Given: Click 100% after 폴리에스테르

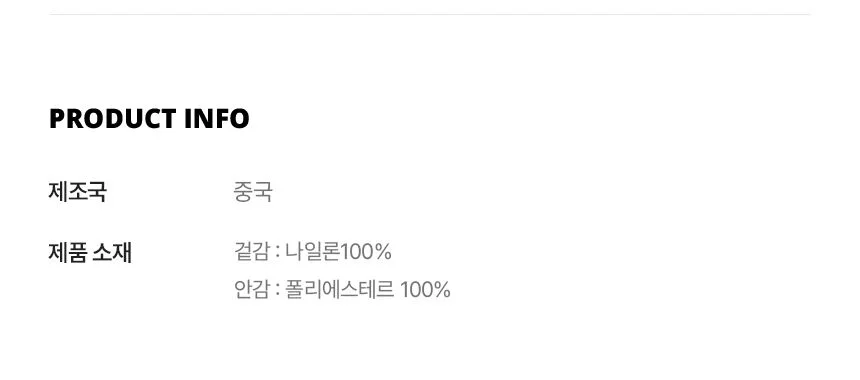Looking at the screenshot, I should click(x=426, y=289).
